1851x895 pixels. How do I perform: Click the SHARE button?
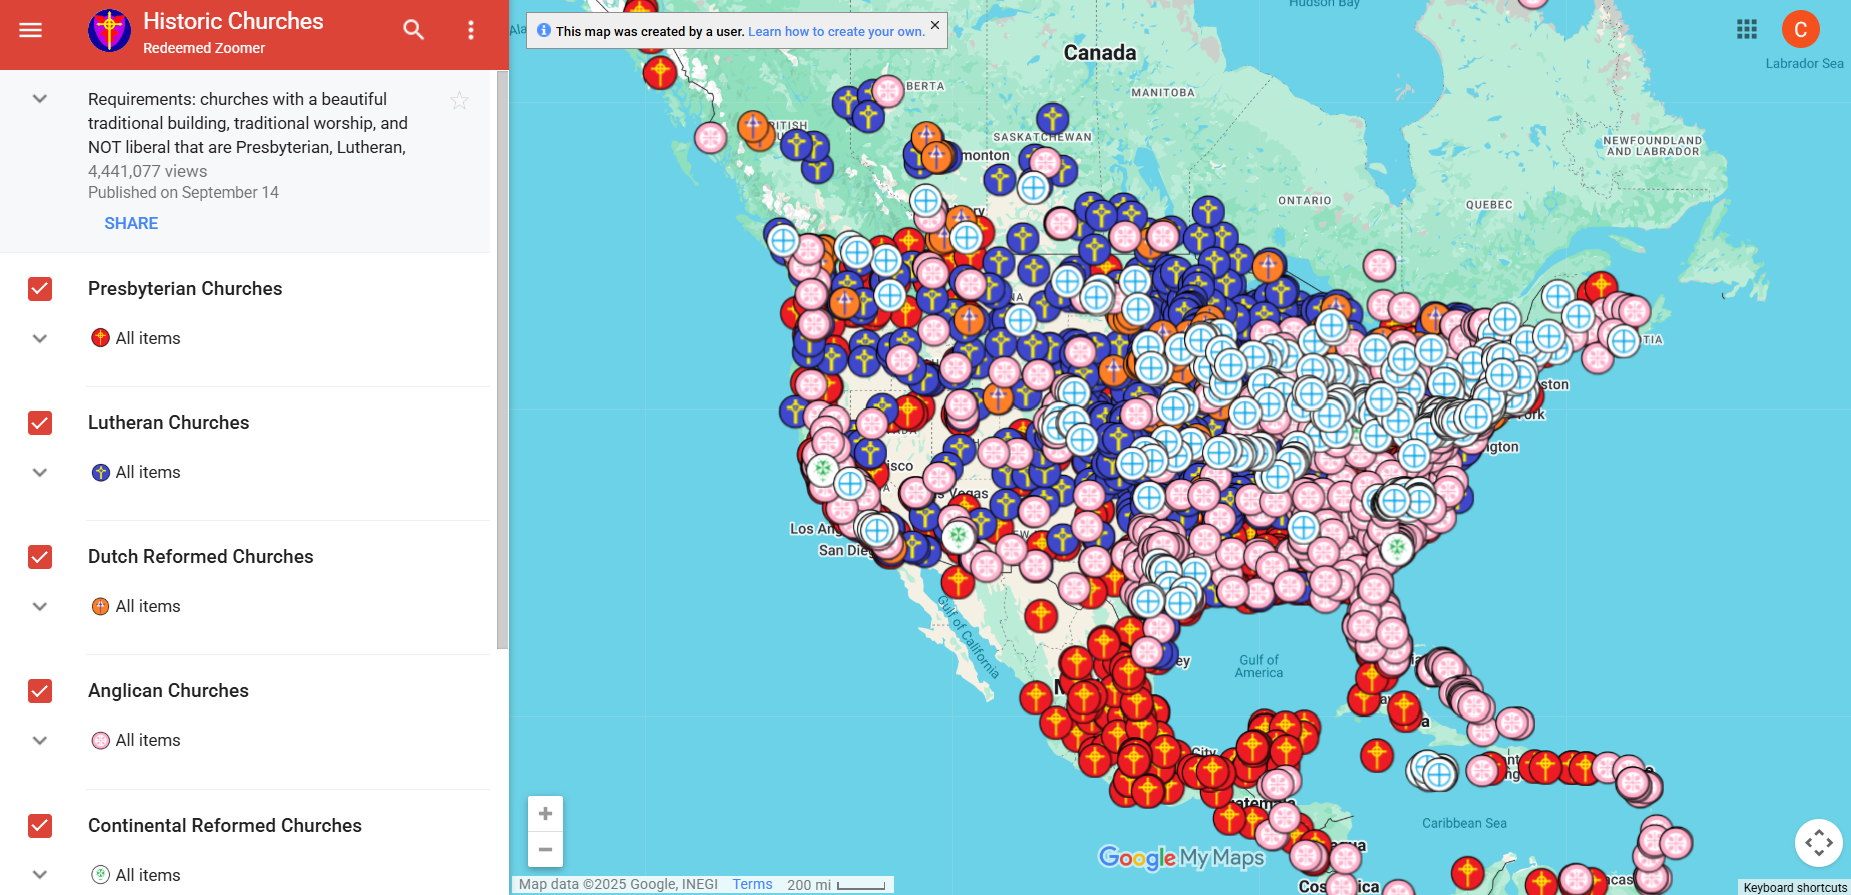tap(131, 223)
